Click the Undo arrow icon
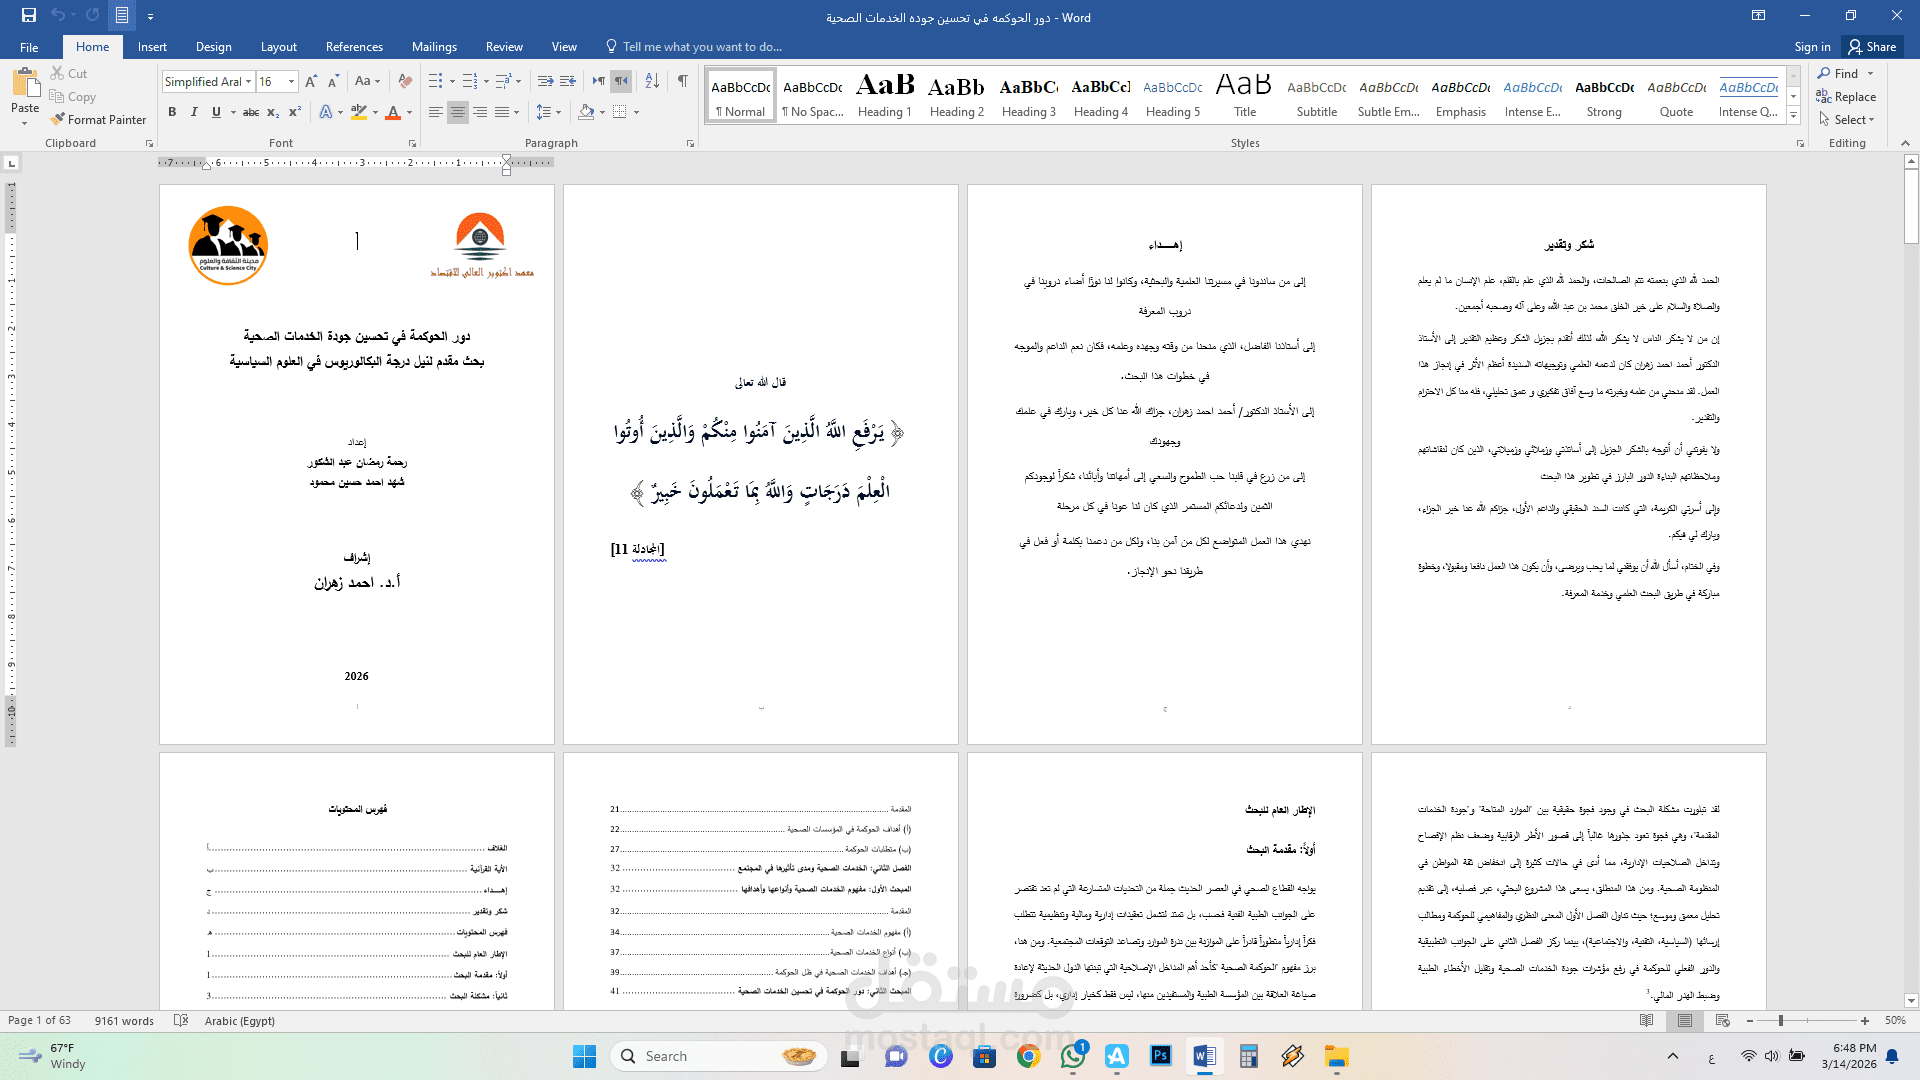This screenshot has height=1080, width=1920. [58, 15]
